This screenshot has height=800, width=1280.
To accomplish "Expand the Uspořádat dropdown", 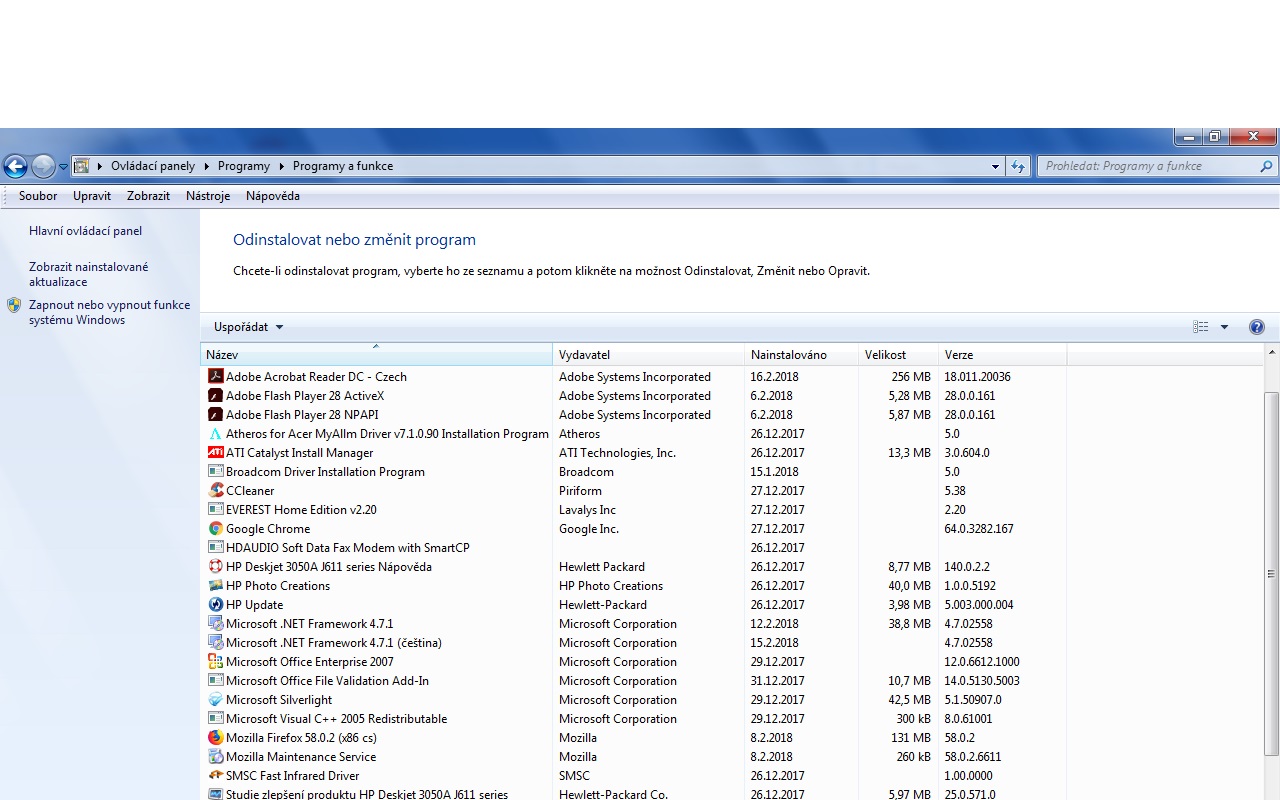I will tap(248, 327).
